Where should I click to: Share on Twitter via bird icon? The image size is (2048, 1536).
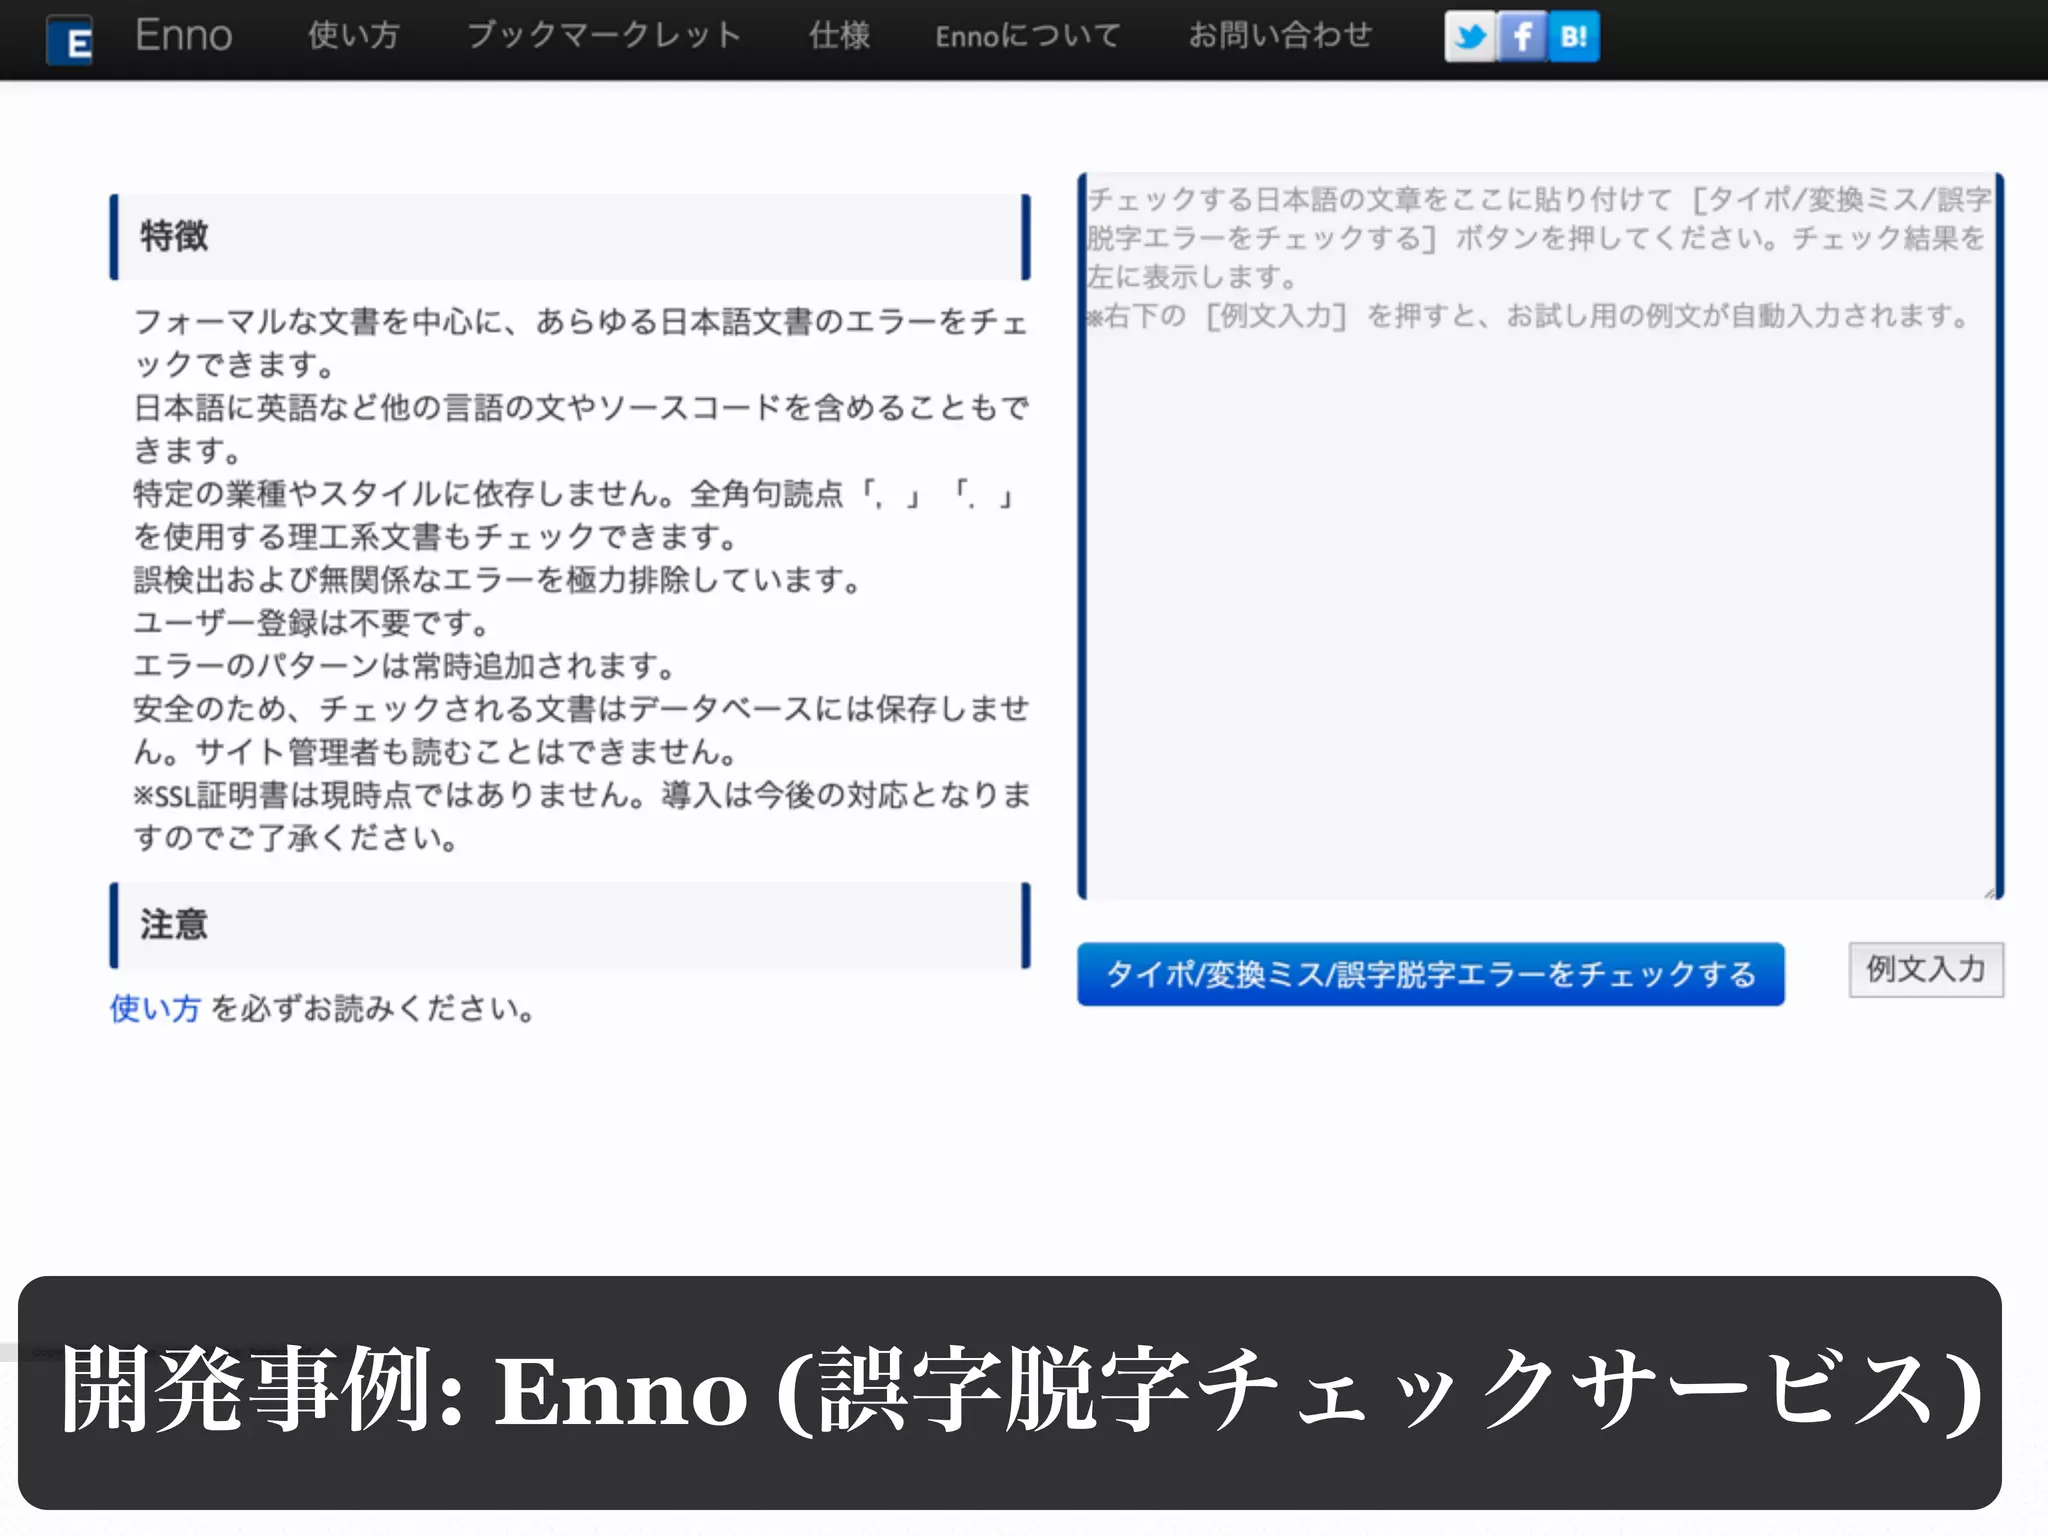(1470, 37)
